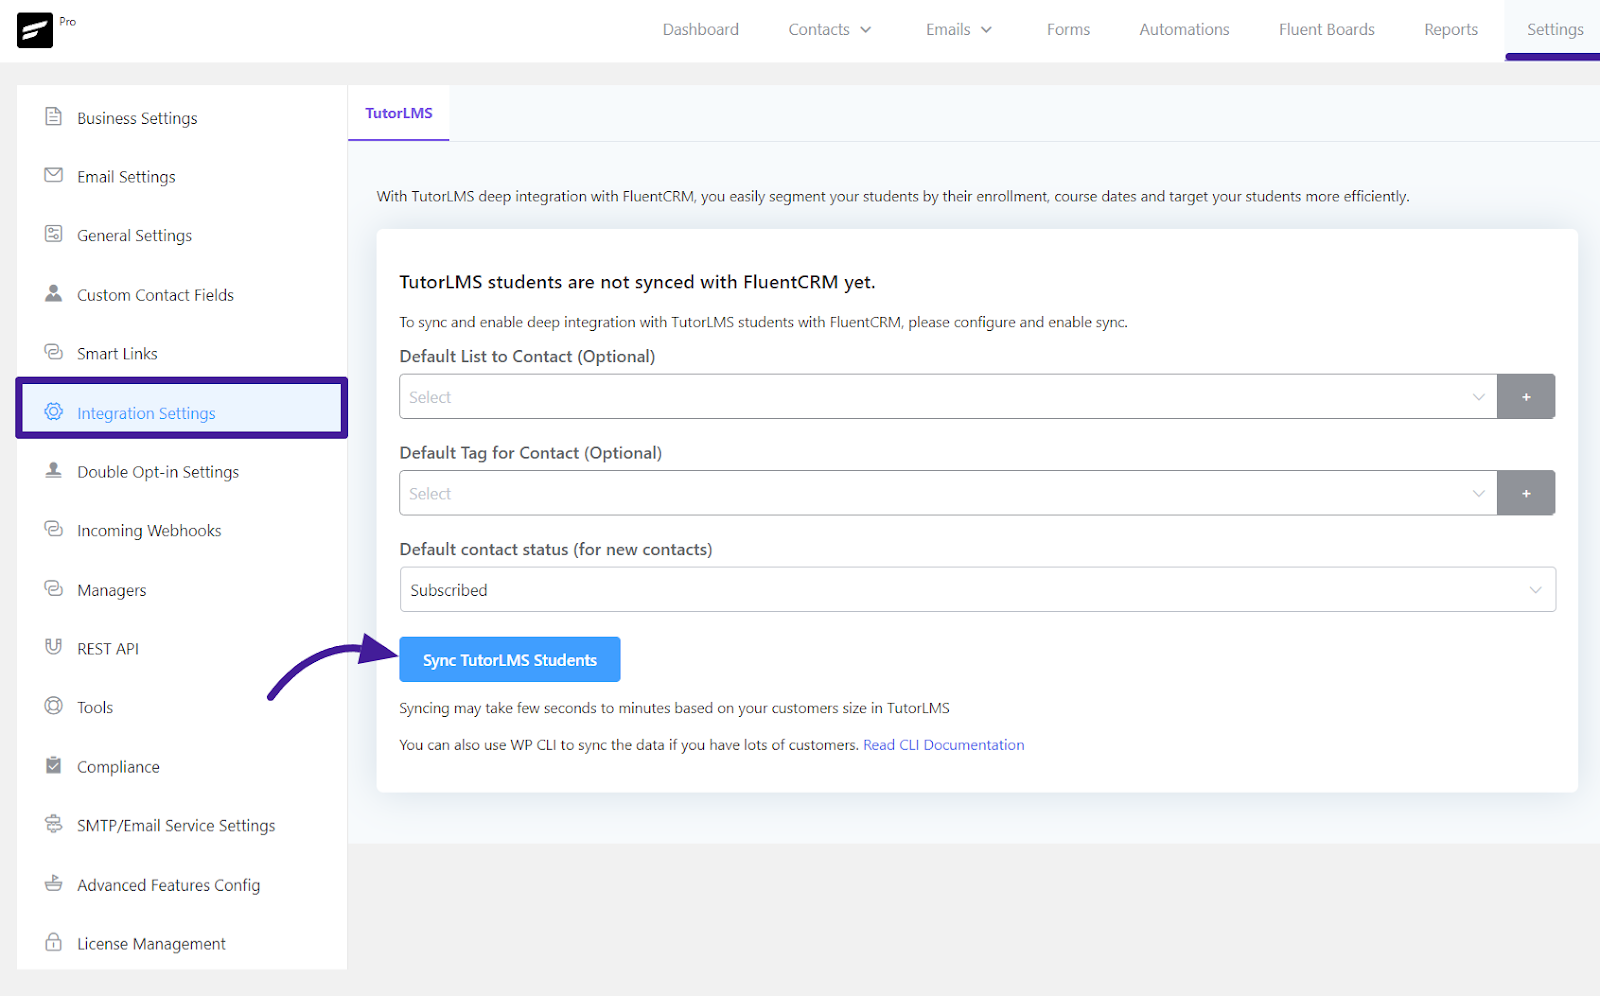1600x996 pixels.
Task: Expand the Emails menu chevron
Action: (986, 30)
